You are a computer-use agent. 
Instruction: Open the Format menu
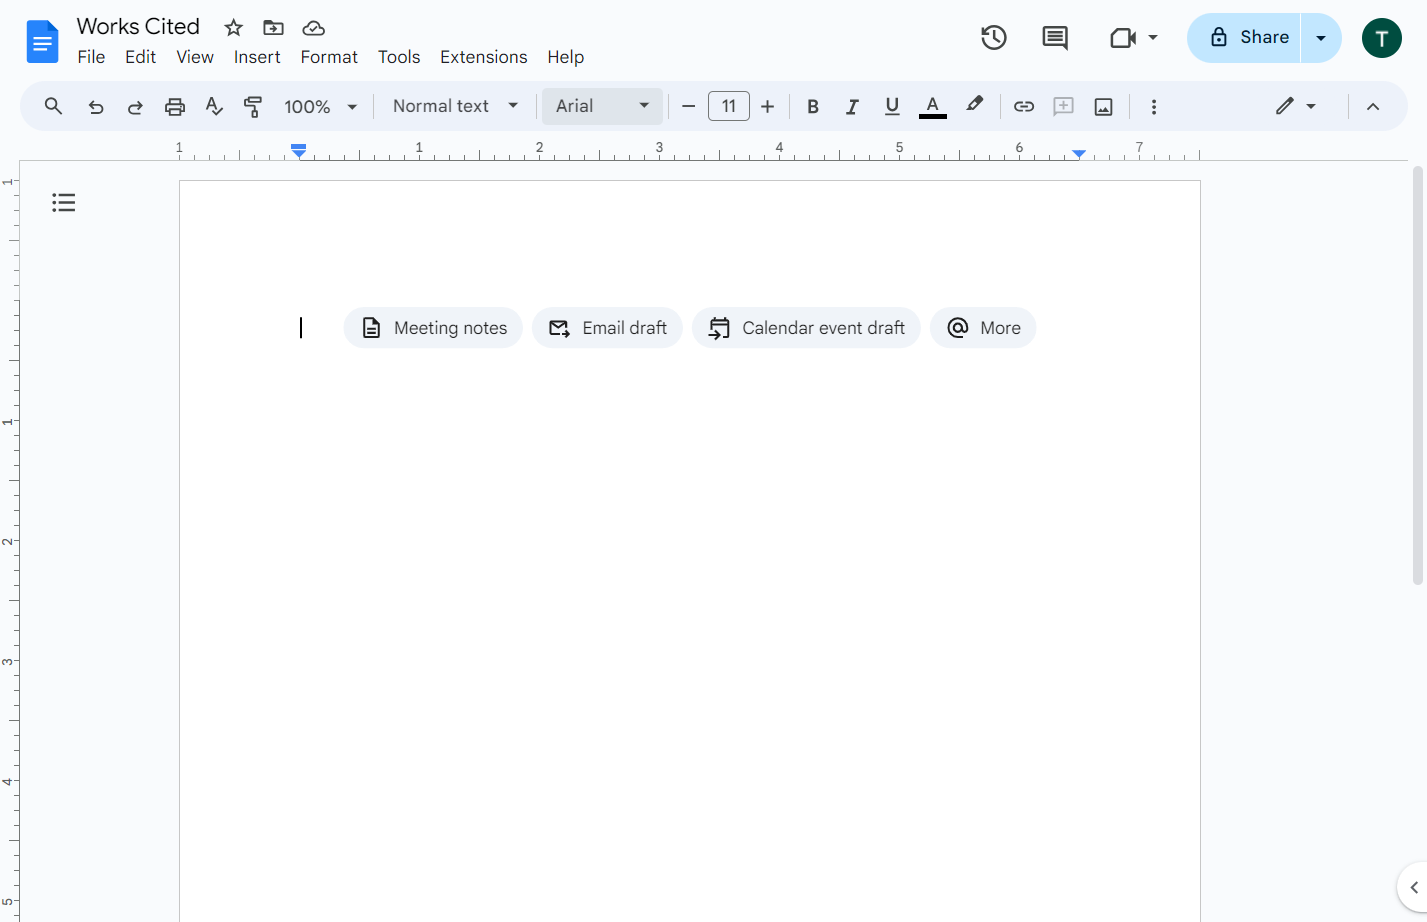click(x=329, y=57)
